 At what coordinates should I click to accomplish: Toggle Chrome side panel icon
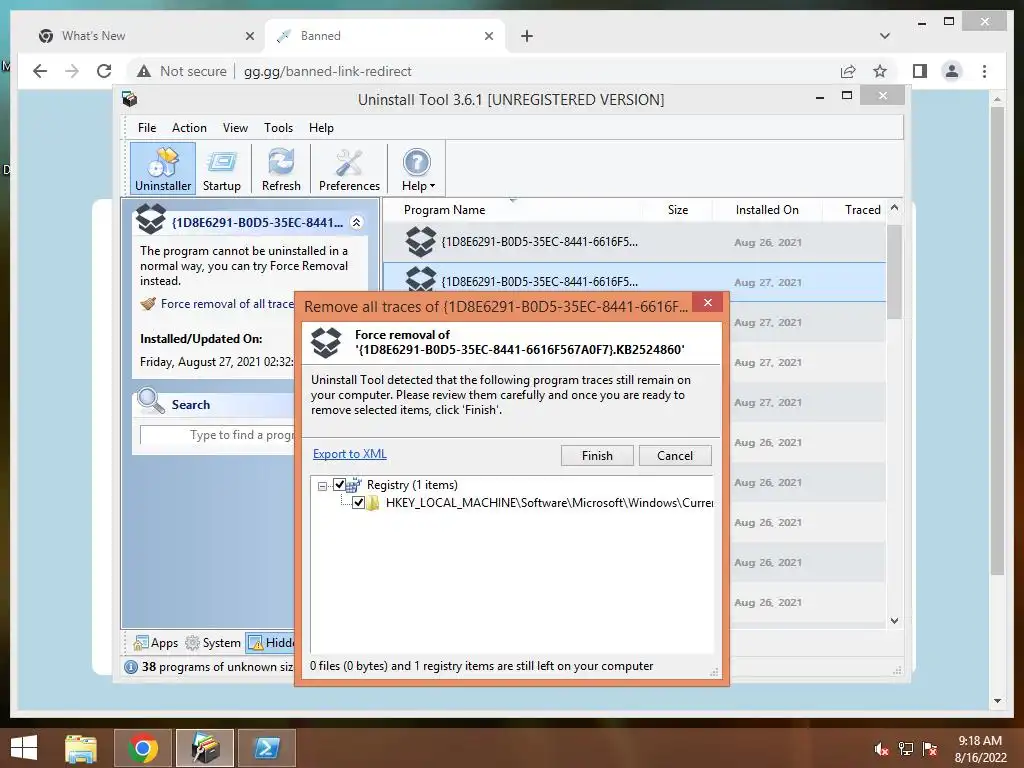[920, 71]
